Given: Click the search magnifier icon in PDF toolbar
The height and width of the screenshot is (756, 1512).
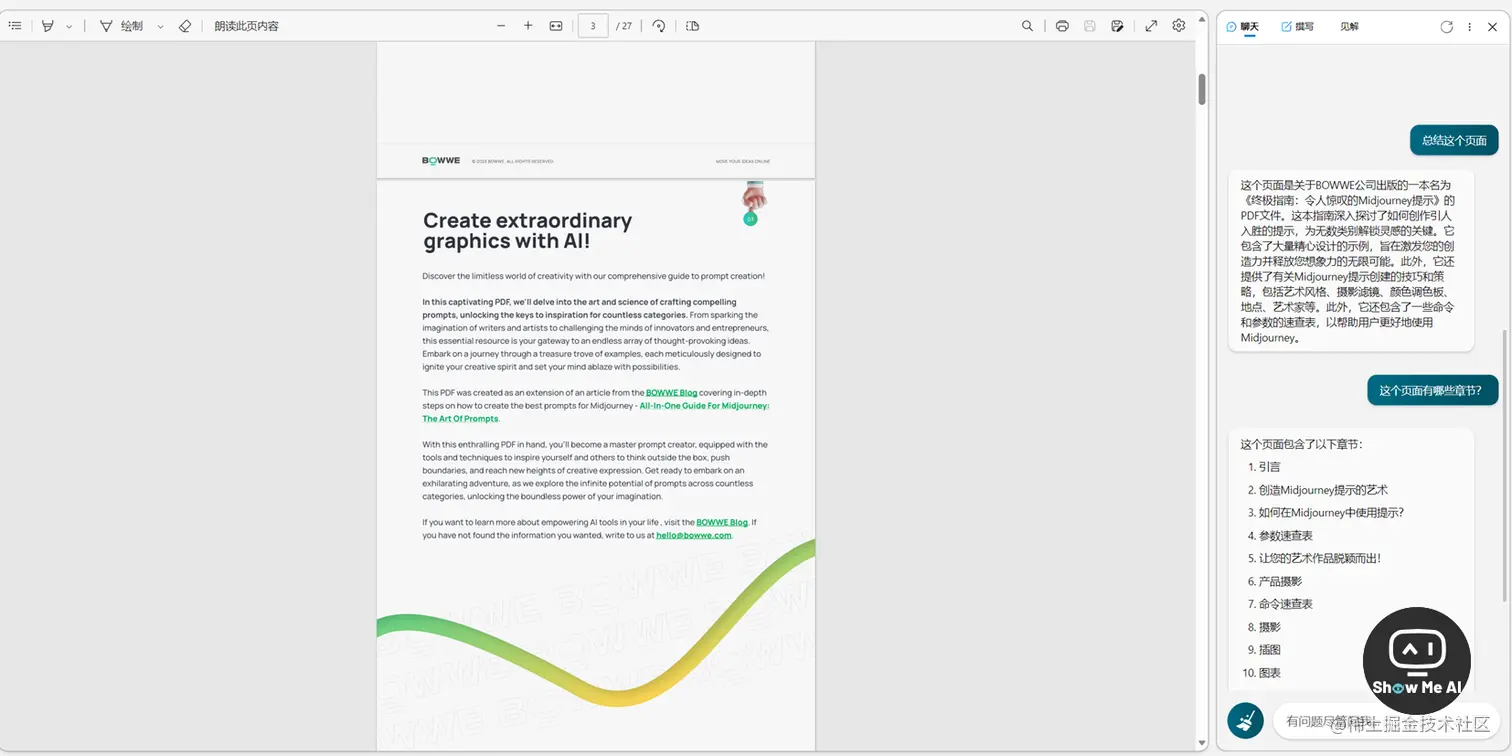Looking at the screenshot, I should pyautogui.click(x=1027, y=26).
